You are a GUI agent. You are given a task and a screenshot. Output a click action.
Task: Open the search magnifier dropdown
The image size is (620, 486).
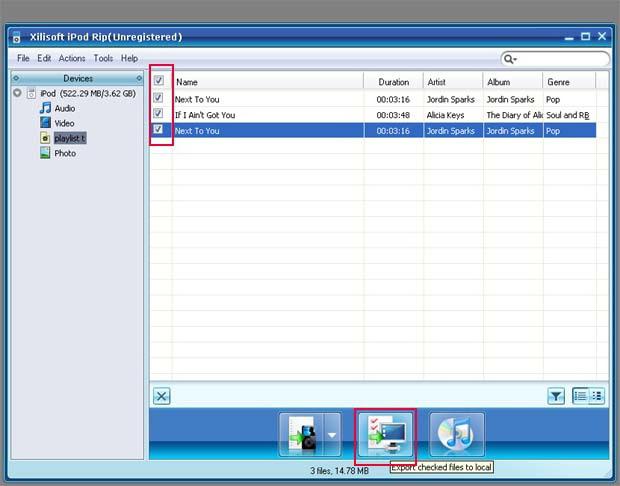pyautogui.click(x=511, y=59)
